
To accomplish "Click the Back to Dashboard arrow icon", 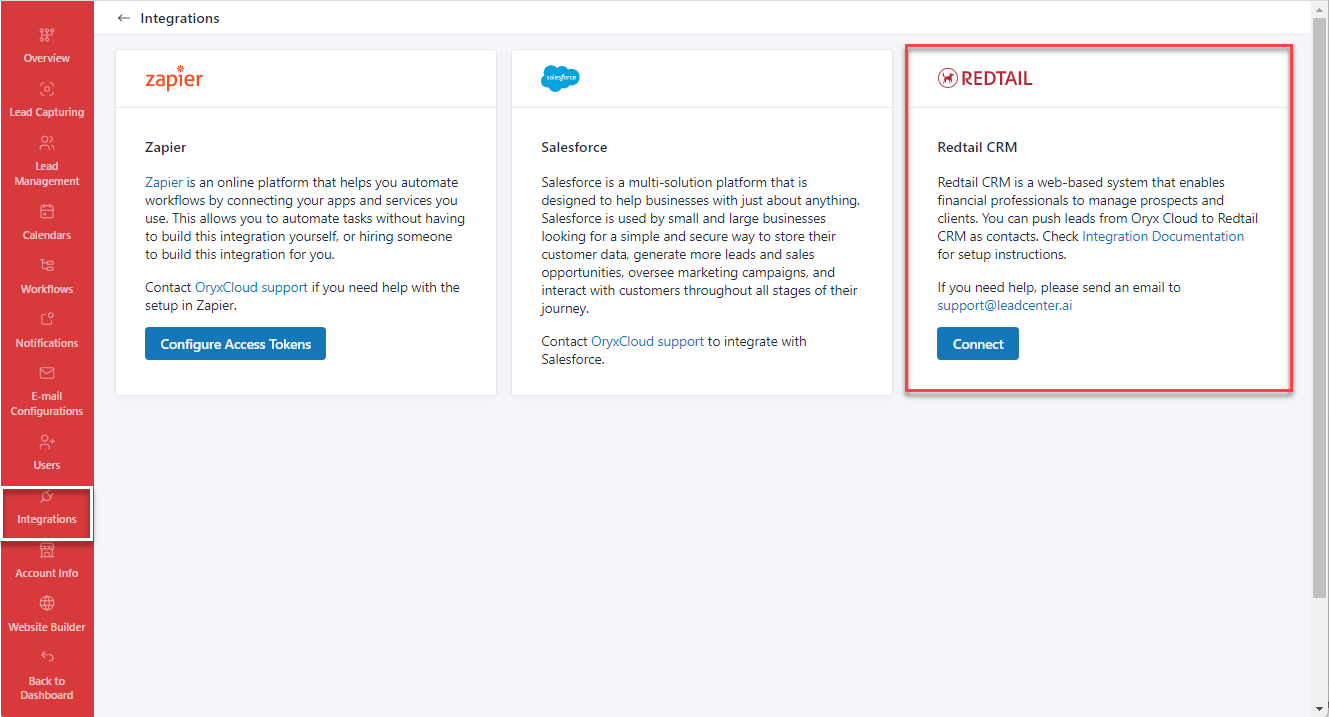I will pyautogui.click(x=47, y=658).
